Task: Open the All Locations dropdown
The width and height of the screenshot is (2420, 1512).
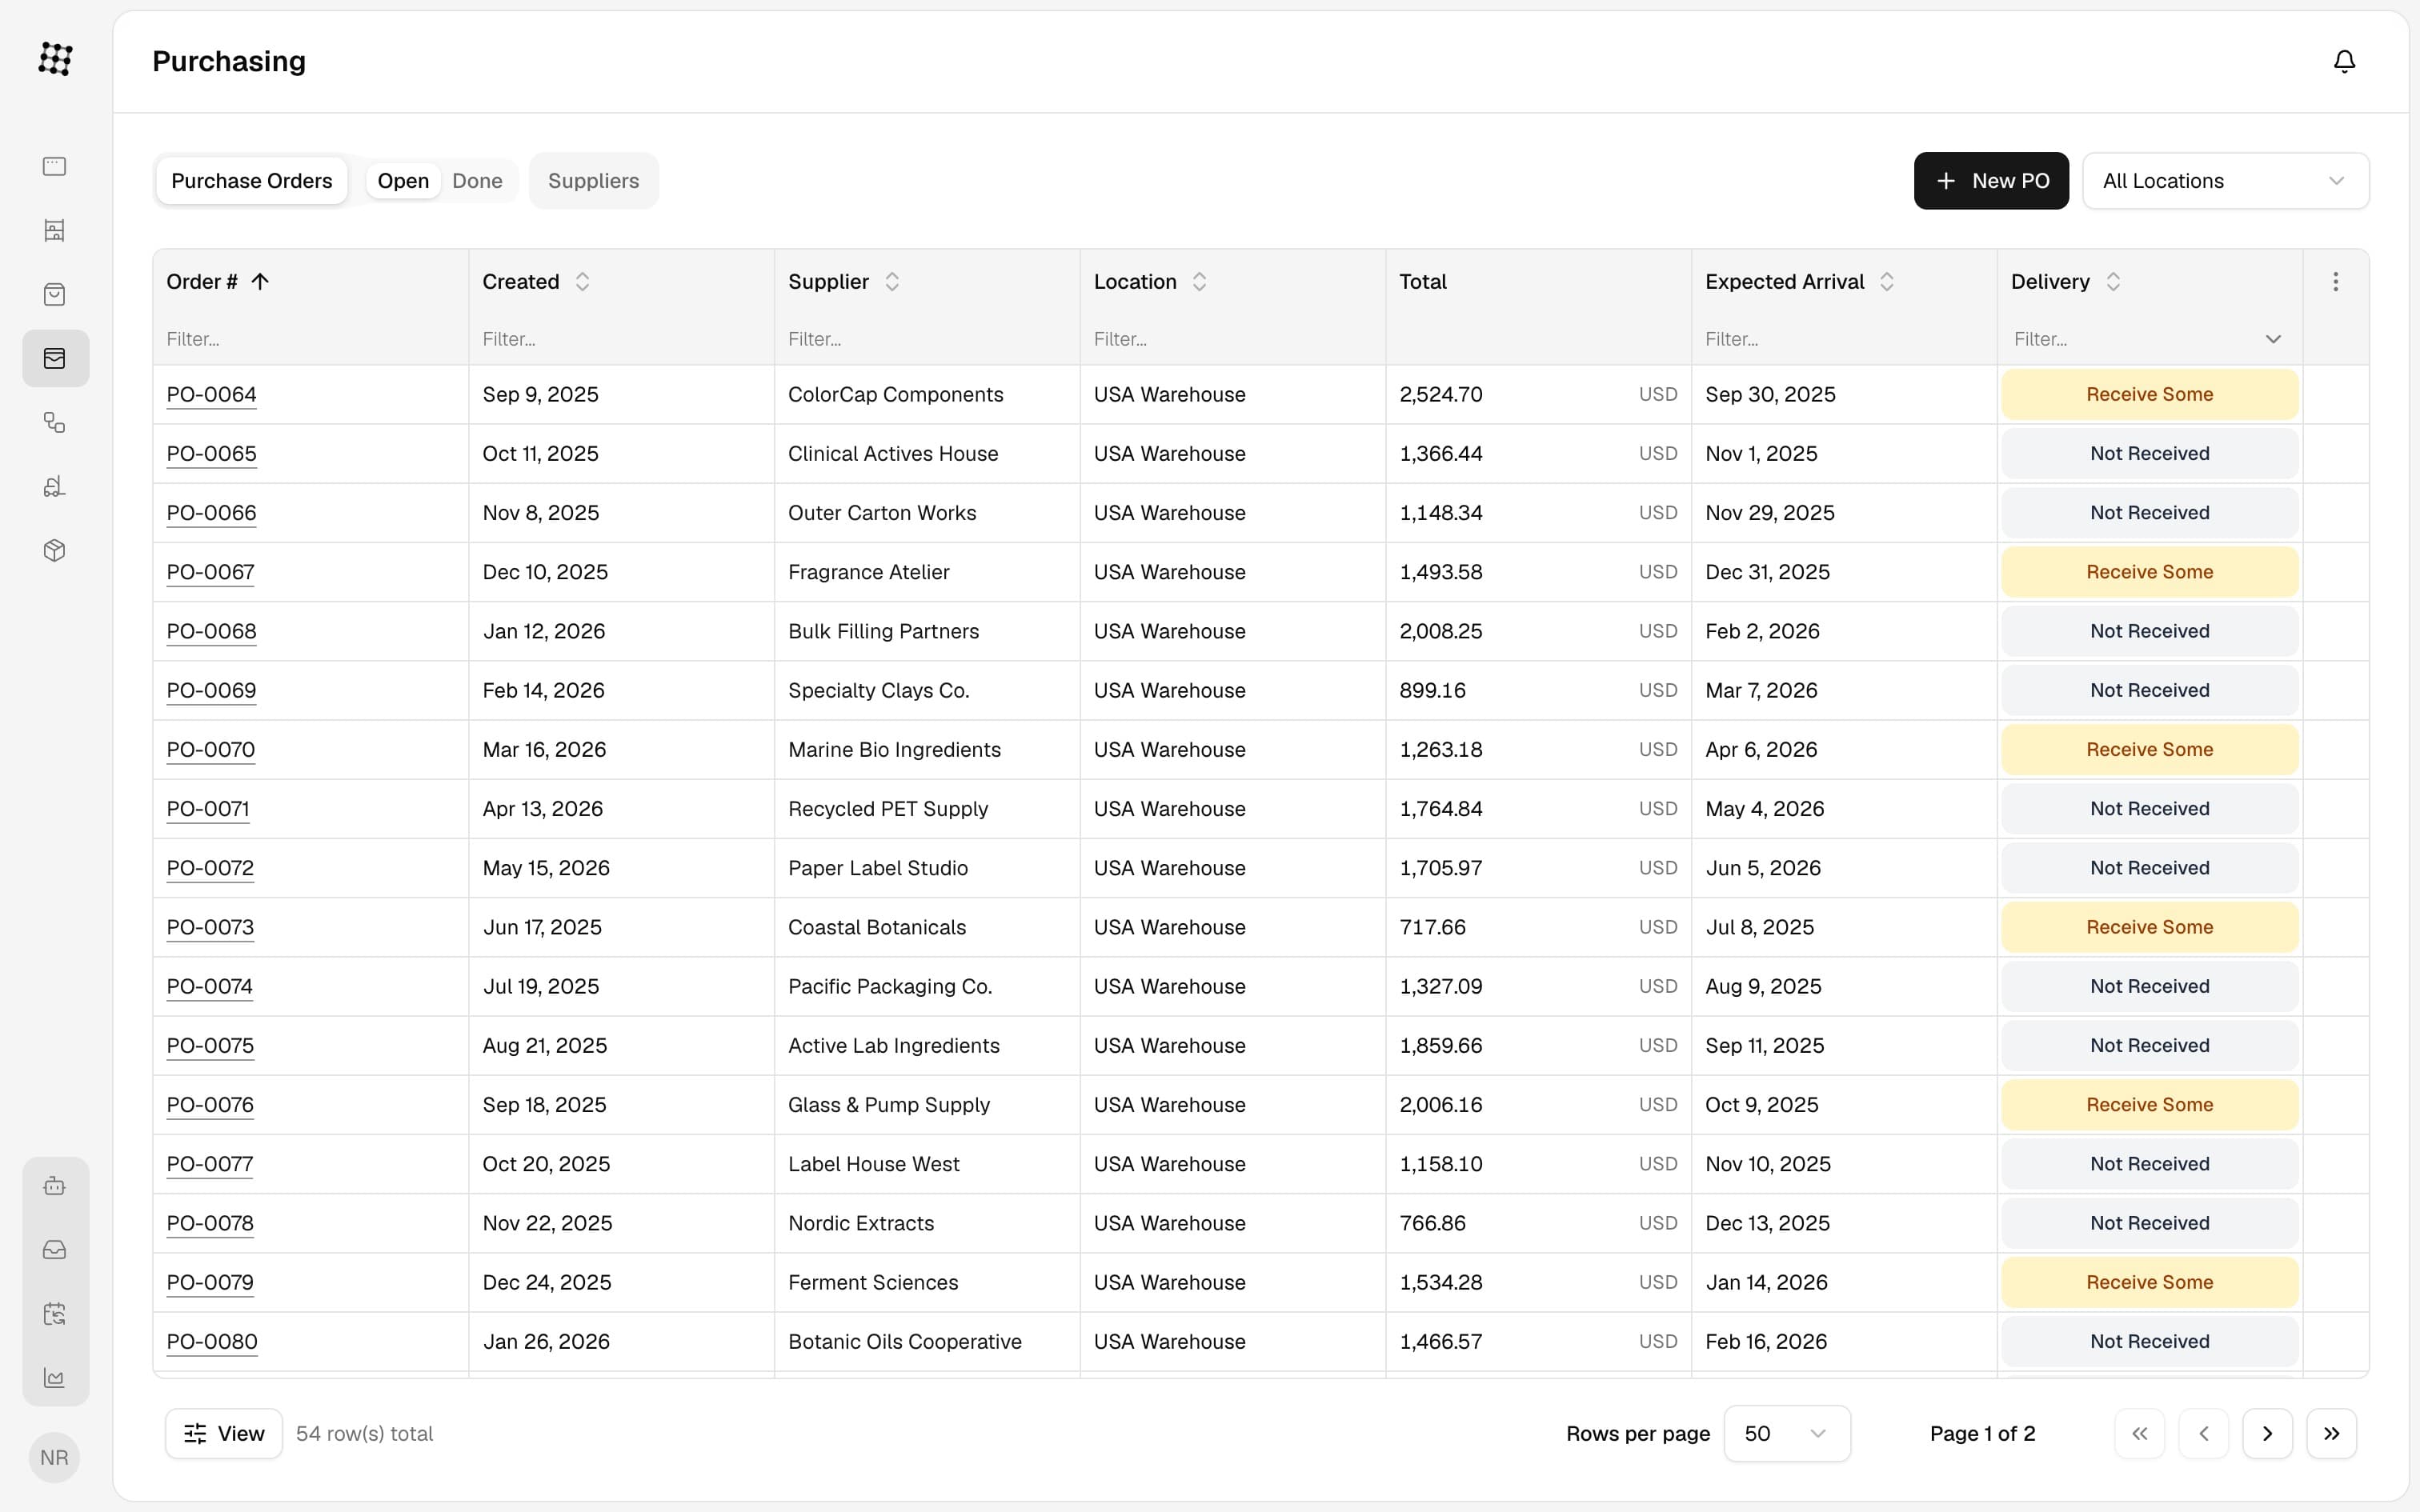Action: (x=2226, y=181)
